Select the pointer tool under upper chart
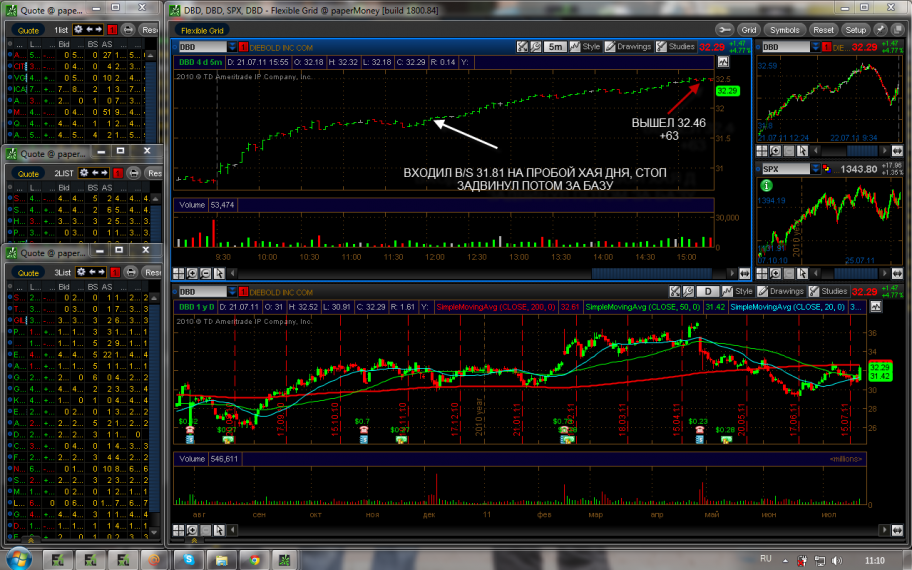Image resolution: width=912 pixels, height=570 pixels. tap(219, 273)
